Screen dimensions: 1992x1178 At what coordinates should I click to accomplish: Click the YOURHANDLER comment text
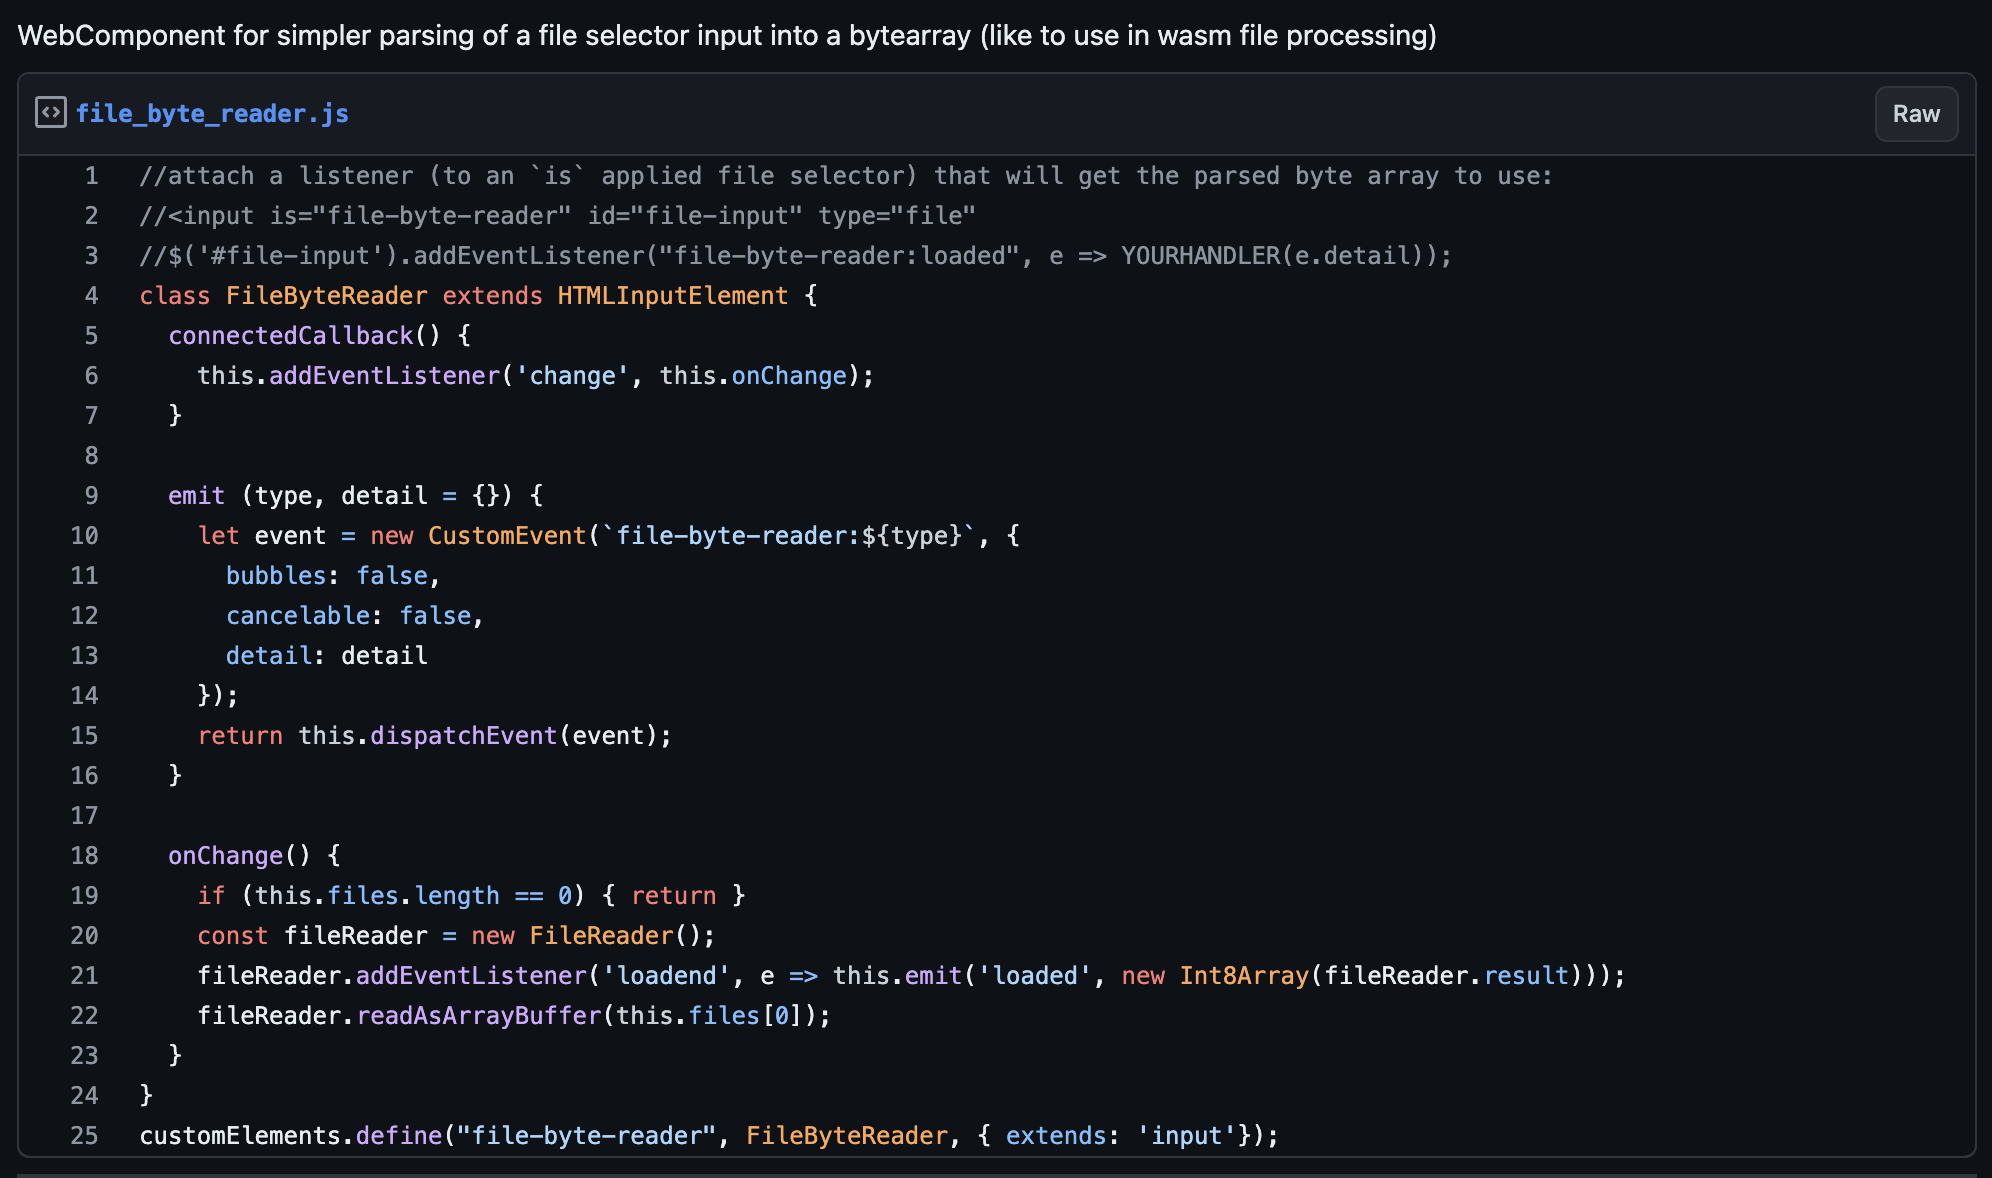(x=1199, y=256)
